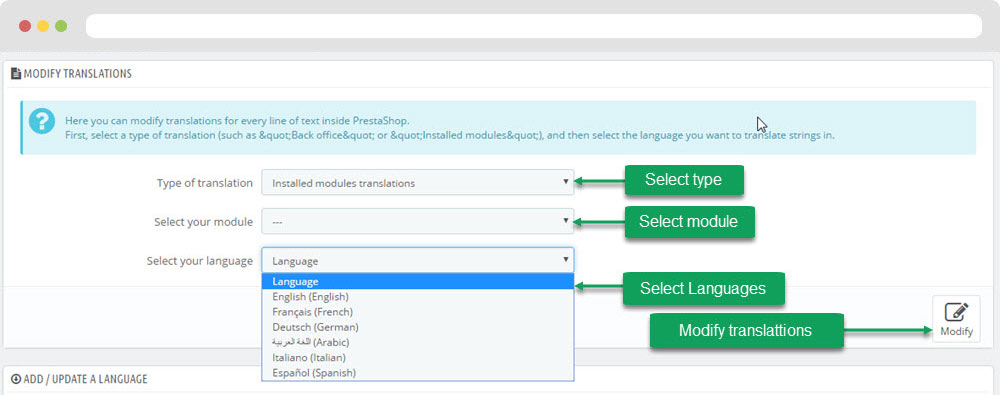Click the yellow window dot

pyautogui.click(x=43, y=26)
